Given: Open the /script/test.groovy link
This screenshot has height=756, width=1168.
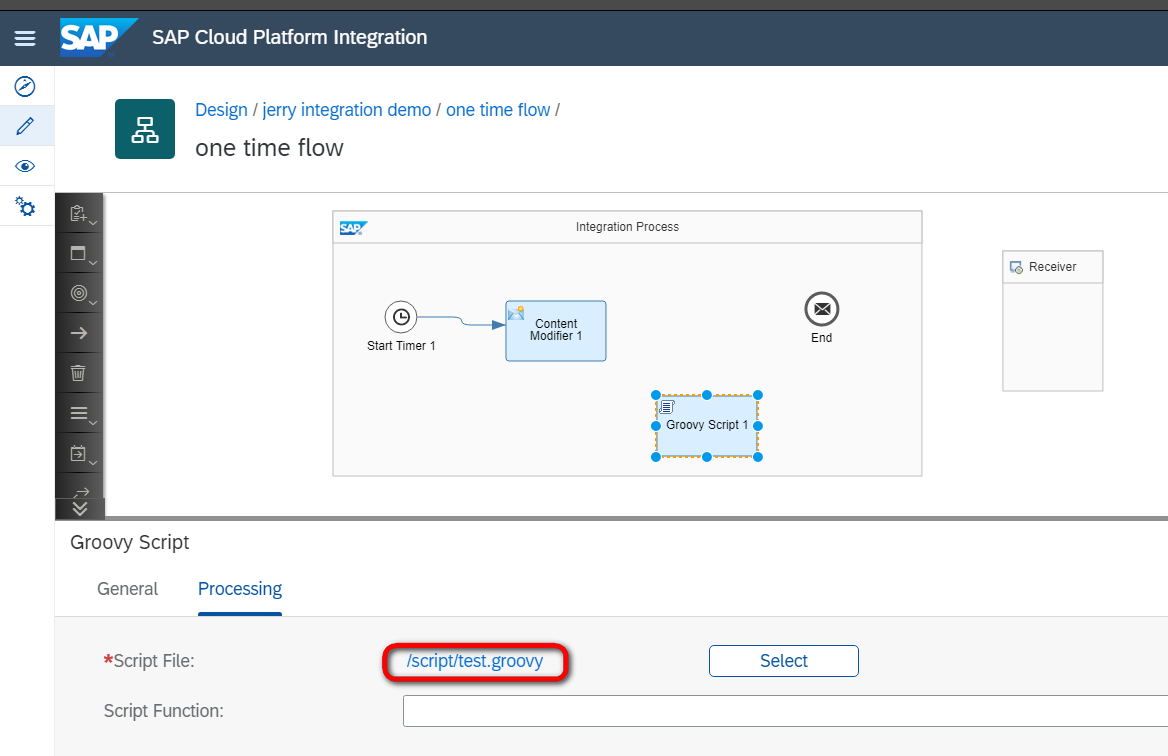Looking at the screenshot, I should click(x=475, y=661).
